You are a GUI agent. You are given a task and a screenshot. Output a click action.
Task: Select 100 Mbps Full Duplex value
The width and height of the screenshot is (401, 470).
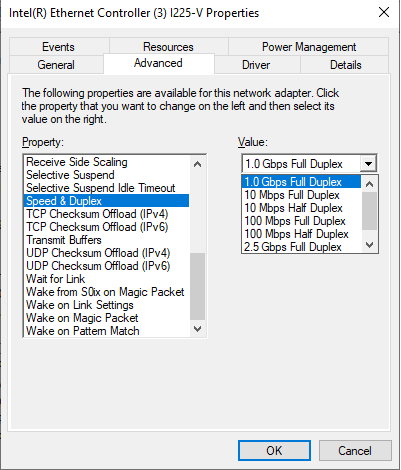[x=295, y=221]
